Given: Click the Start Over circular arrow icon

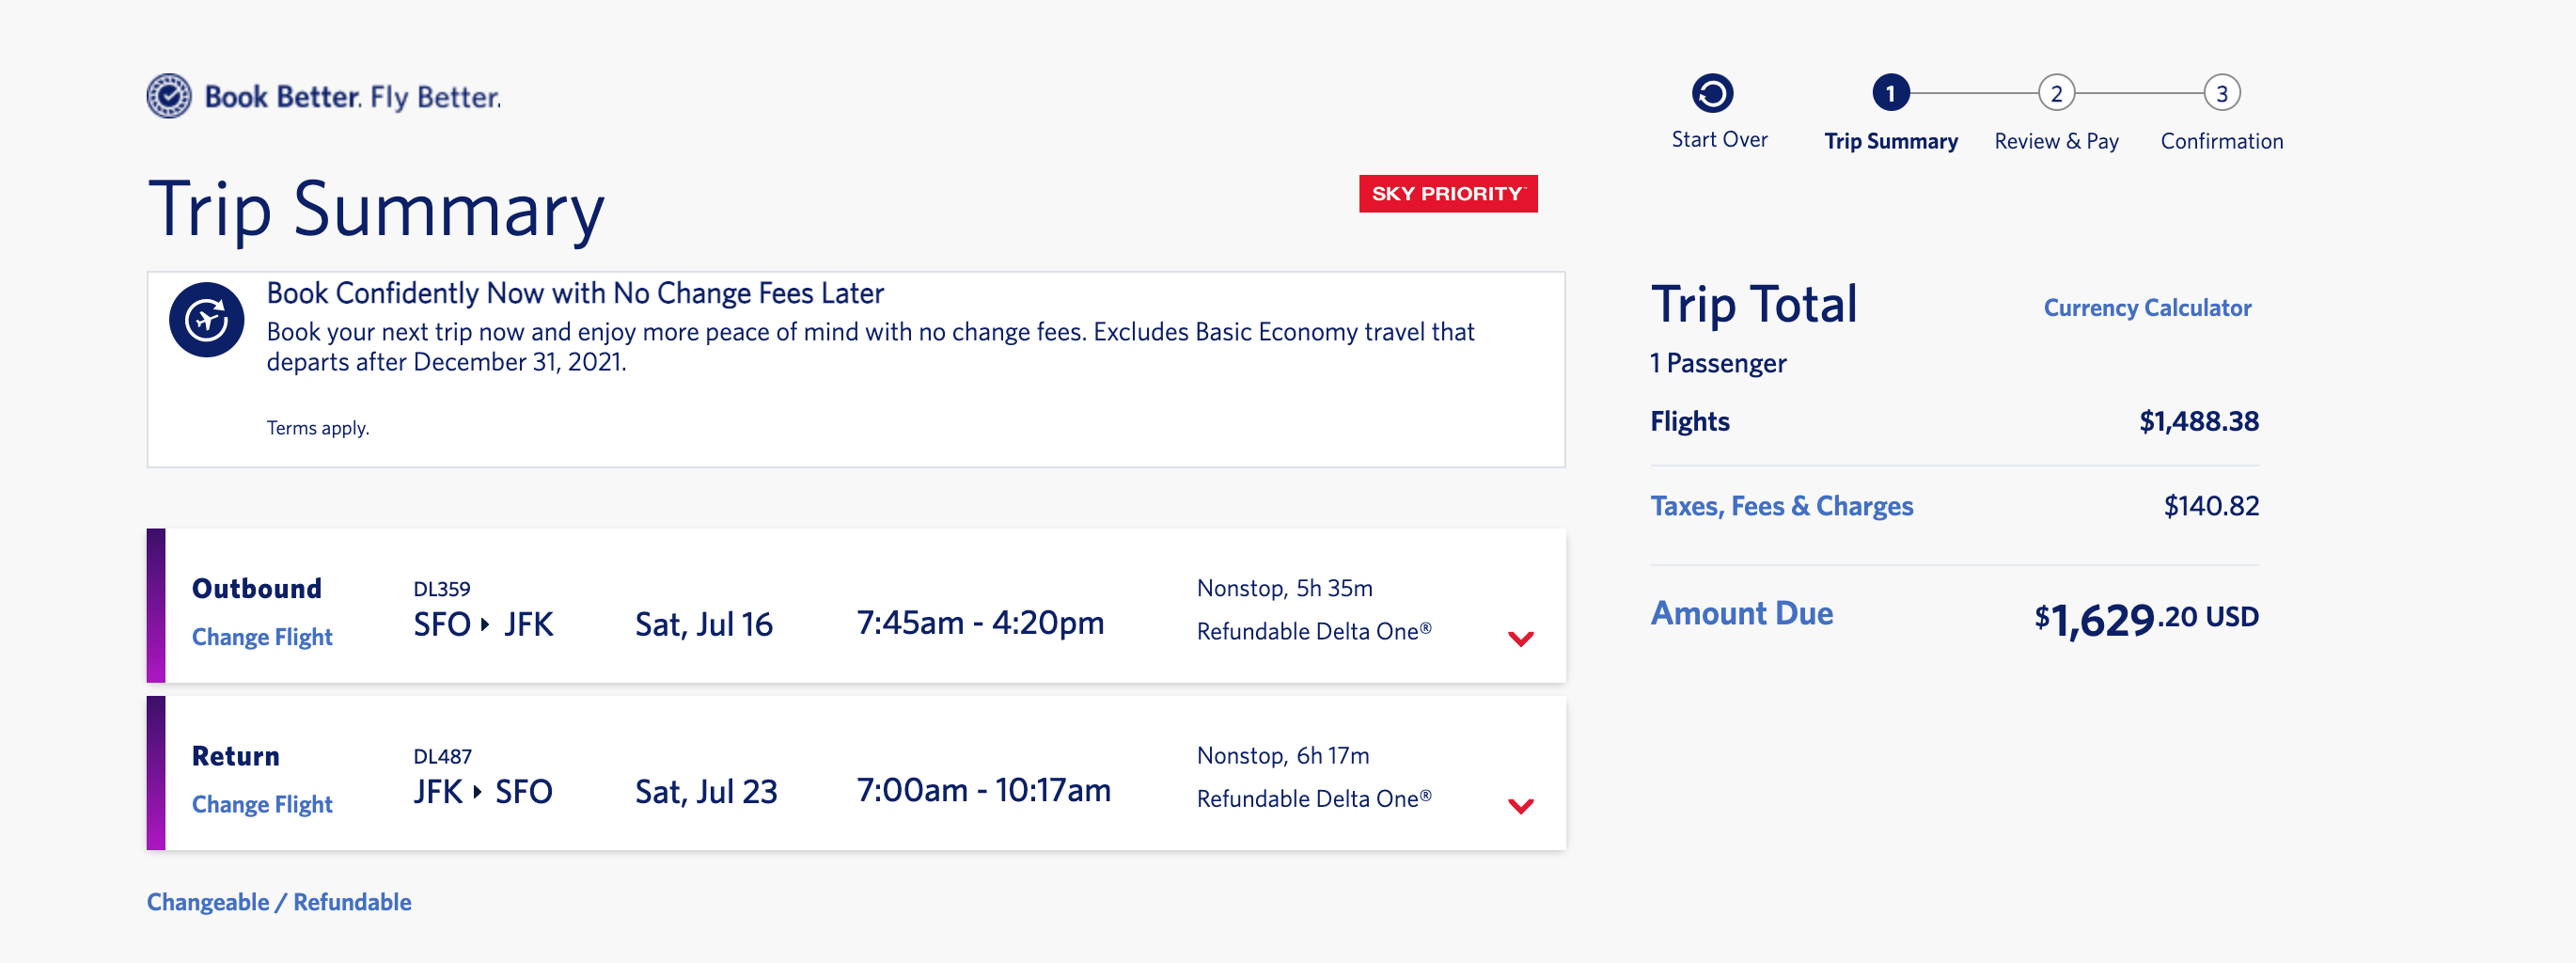Looking at the screenshot, I should click(1712, 94).
